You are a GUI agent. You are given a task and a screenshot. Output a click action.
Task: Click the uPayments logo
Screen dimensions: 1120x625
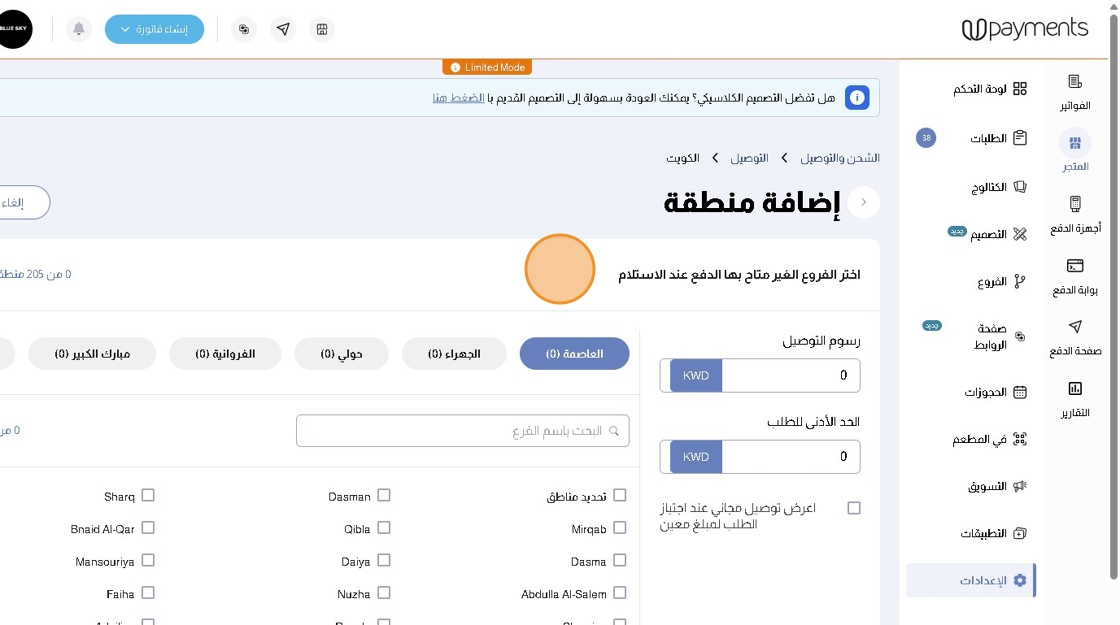pos(1024,29)
